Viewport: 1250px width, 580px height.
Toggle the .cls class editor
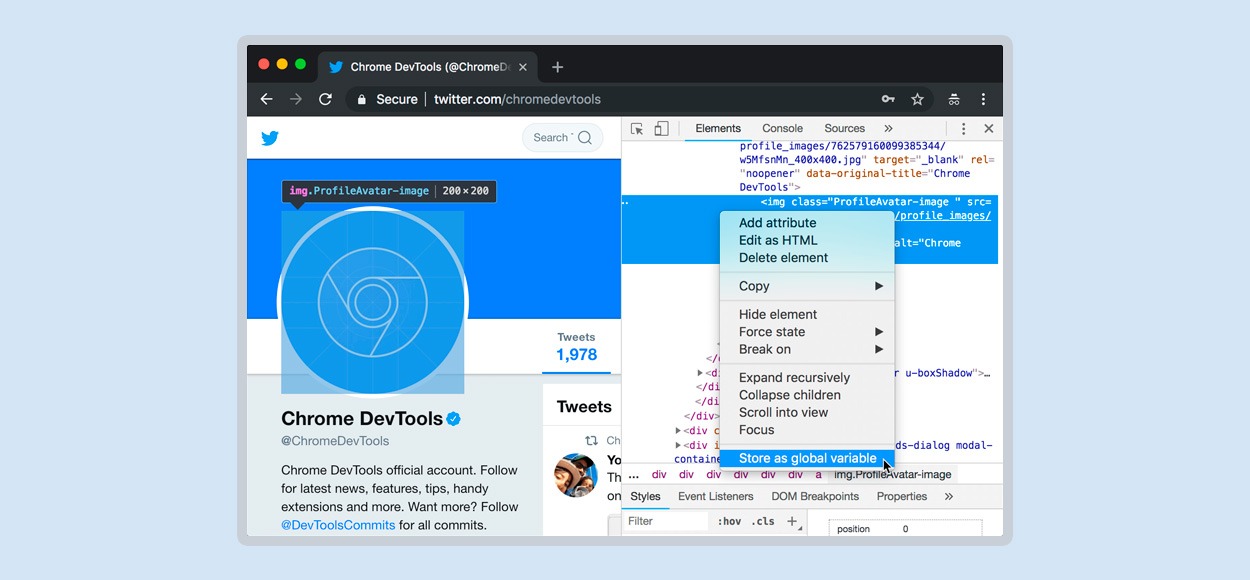tap(763, 521)
